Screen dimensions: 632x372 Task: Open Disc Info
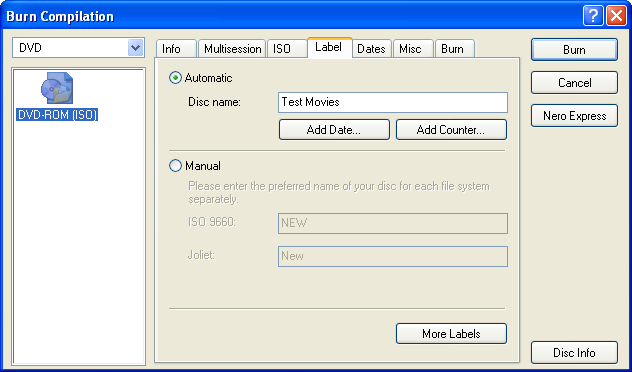pyautogui.click(x=574, y=353)
